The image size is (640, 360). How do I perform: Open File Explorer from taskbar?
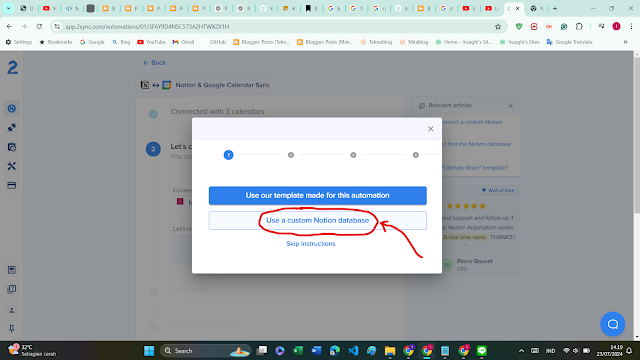pos(390,351)
